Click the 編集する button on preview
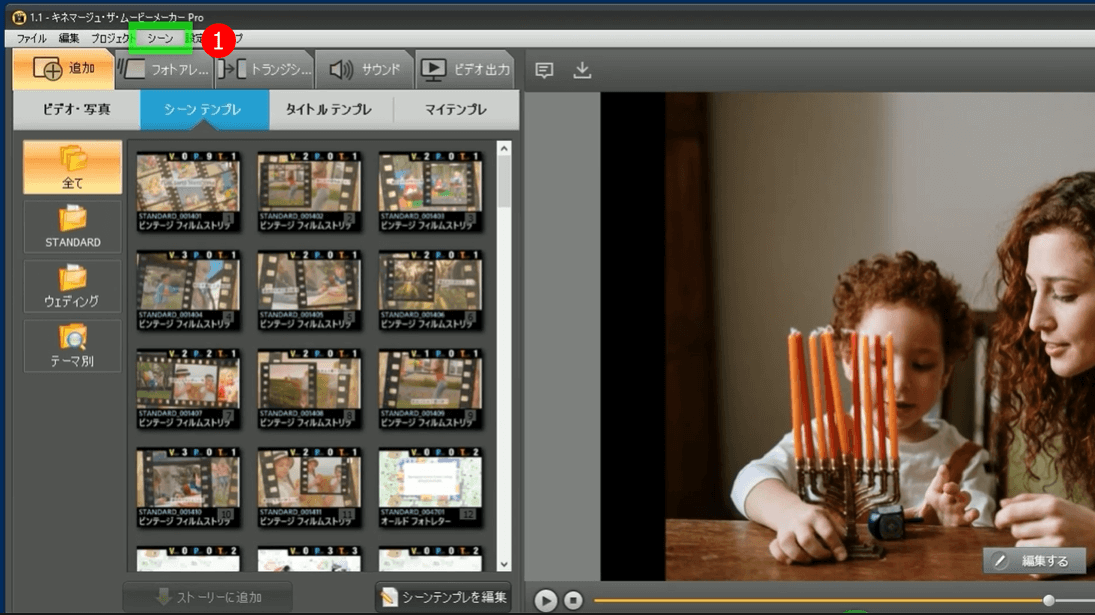The height and width of the screenshot is (615, 1095). click(x=1034, y=561)
